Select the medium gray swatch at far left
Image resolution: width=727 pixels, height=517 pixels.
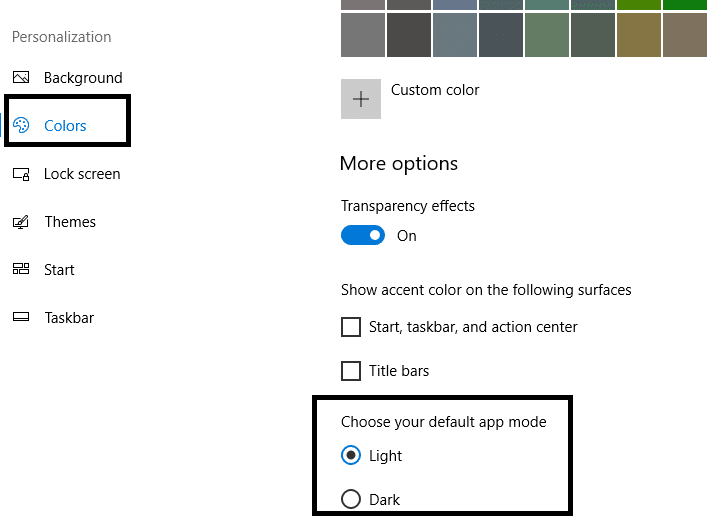click(362, 35)
